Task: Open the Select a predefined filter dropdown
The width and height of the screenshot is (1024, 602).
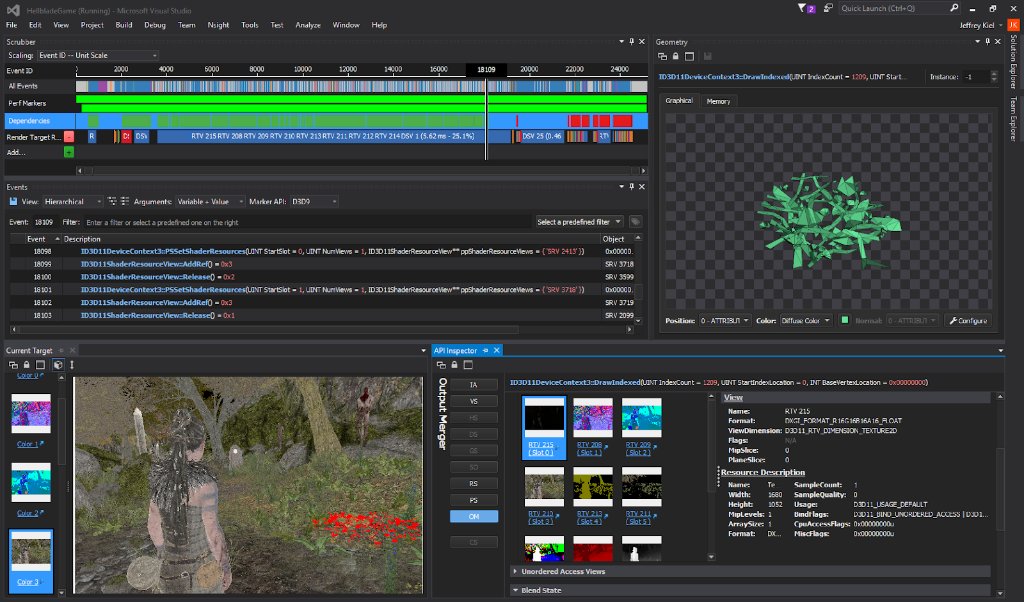Action: point(579,222)
